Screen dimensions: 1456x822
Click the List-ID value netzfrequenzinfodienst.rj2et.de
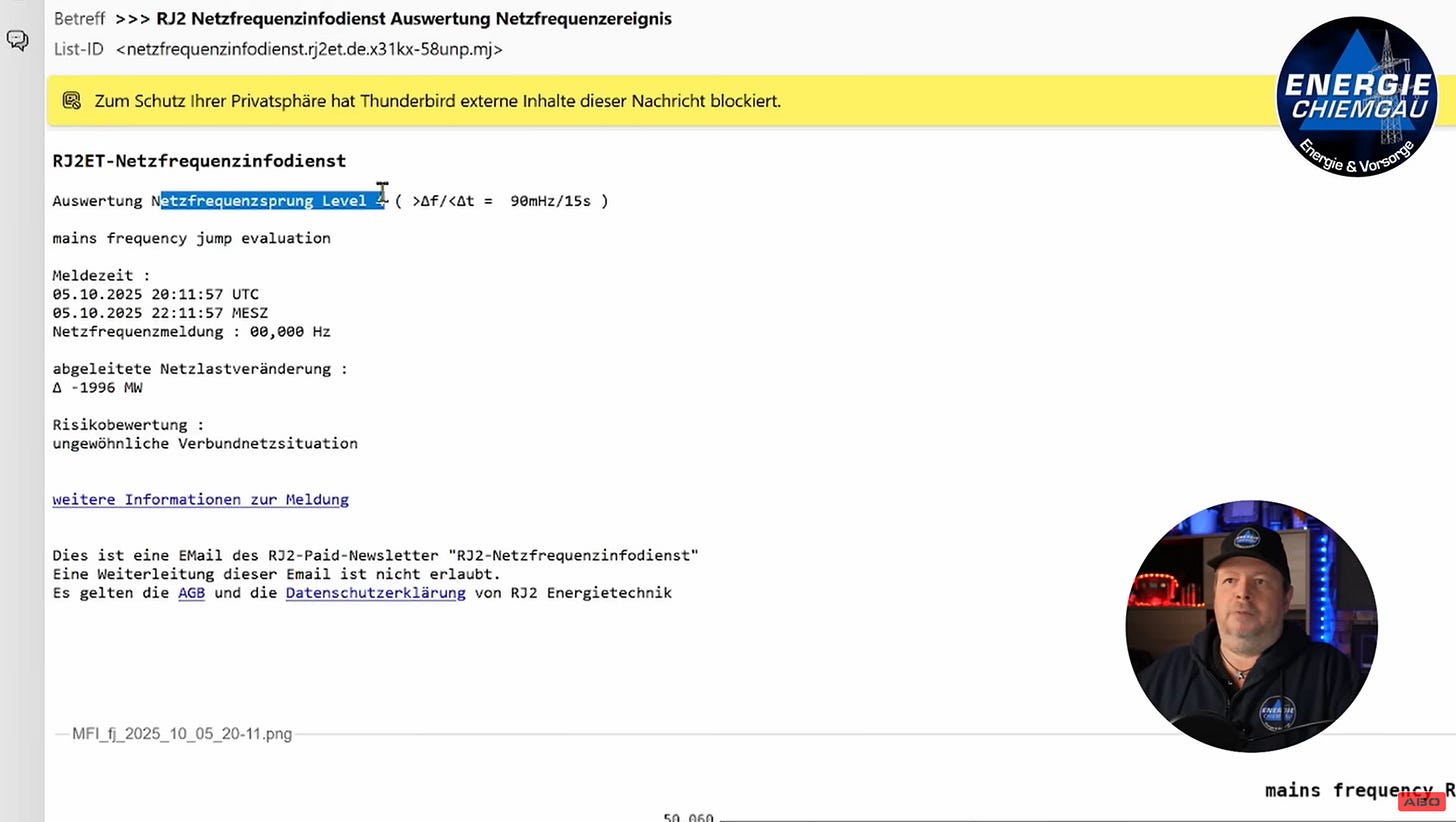pos(309,49)
